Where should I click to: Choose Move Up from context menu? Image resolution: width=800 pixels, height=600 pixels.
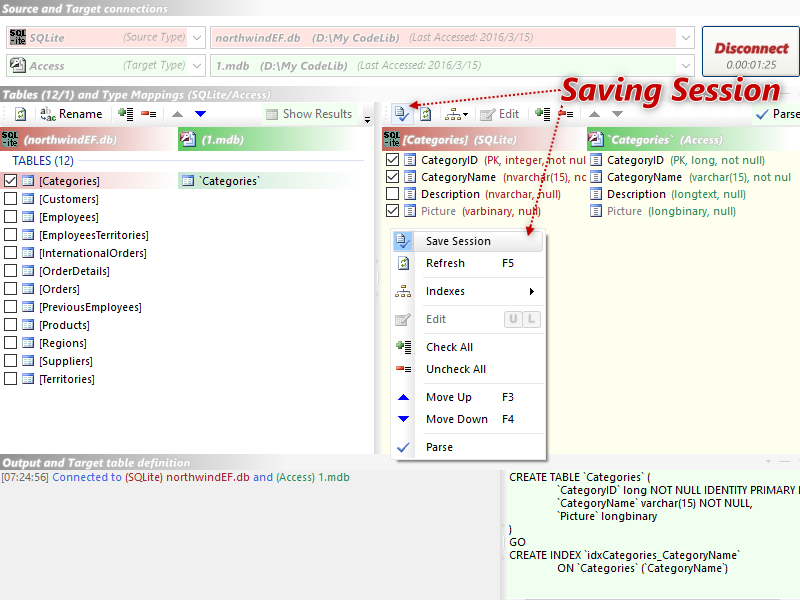click(x=468, y=397)
